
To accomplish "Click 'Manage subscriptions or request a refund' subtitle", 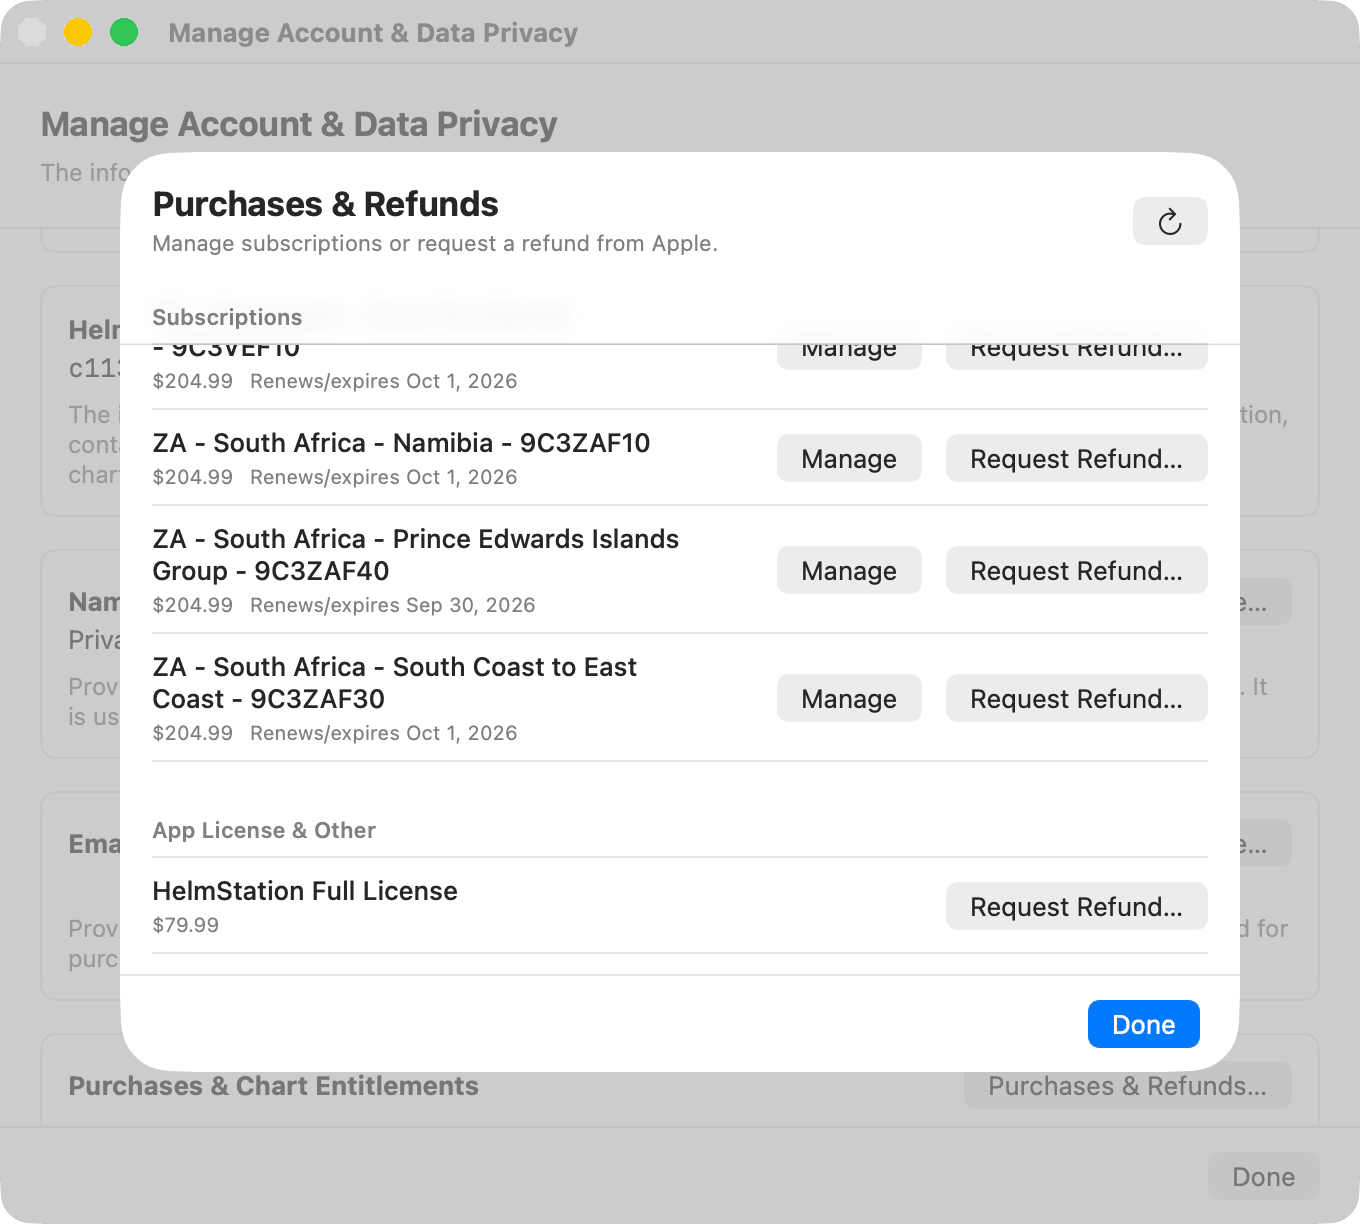I will [x=435, y=244].
